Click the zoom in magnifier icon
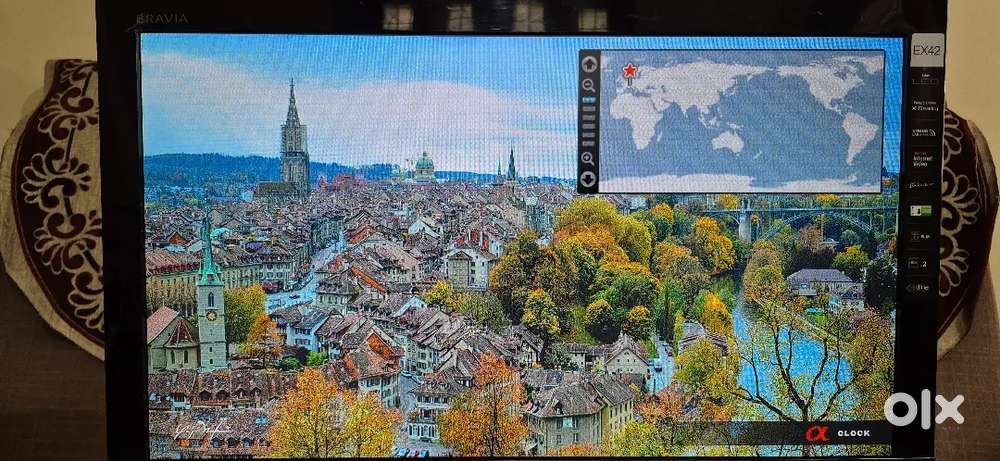The height and width of the screenshot is (461, 1000). pos(588,158)
